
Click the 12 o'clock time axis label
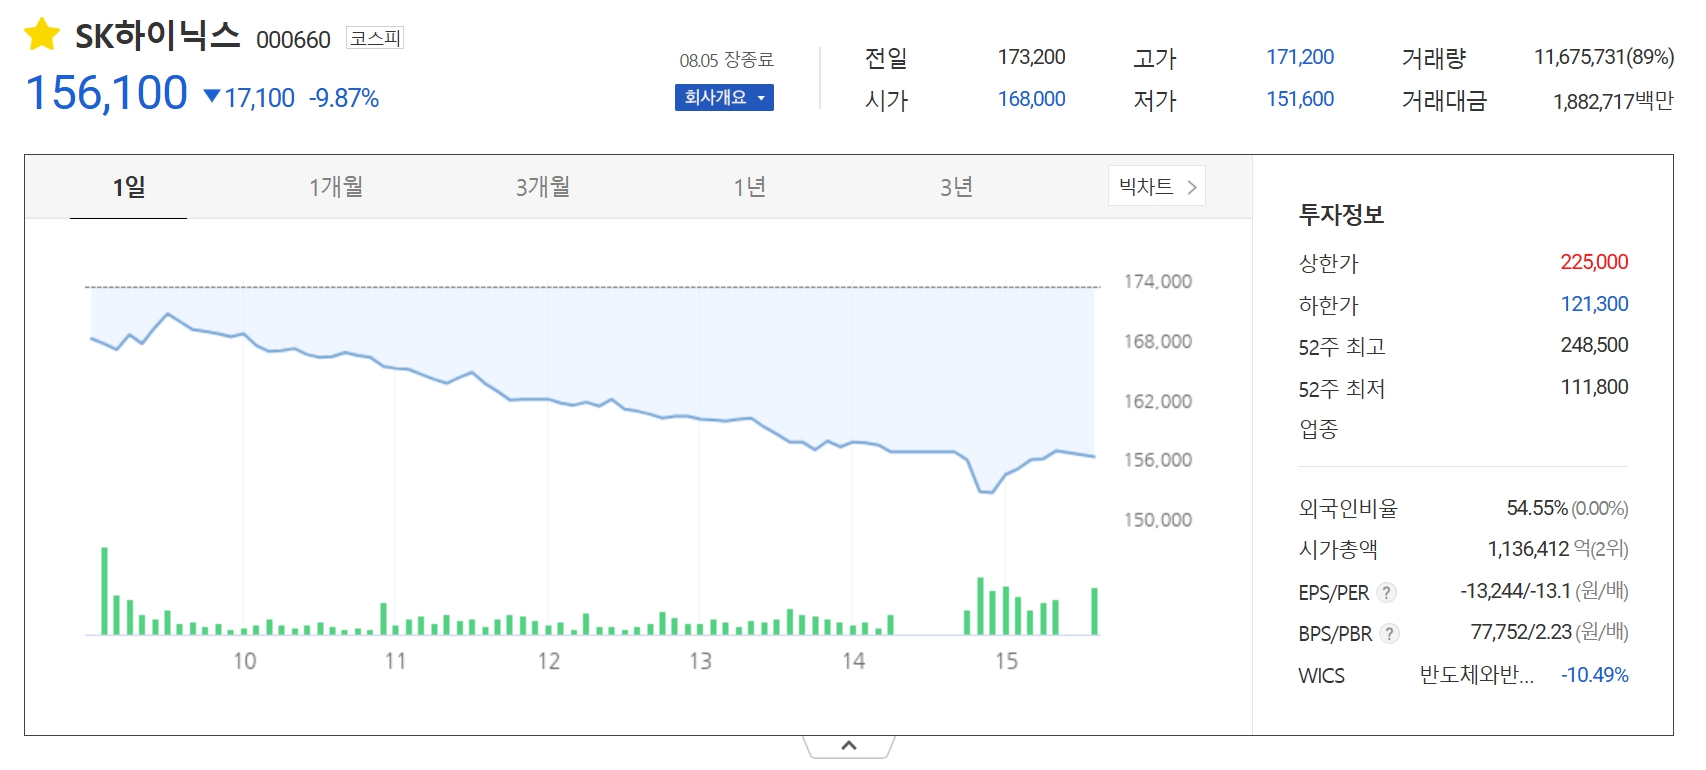coord(549,661)
